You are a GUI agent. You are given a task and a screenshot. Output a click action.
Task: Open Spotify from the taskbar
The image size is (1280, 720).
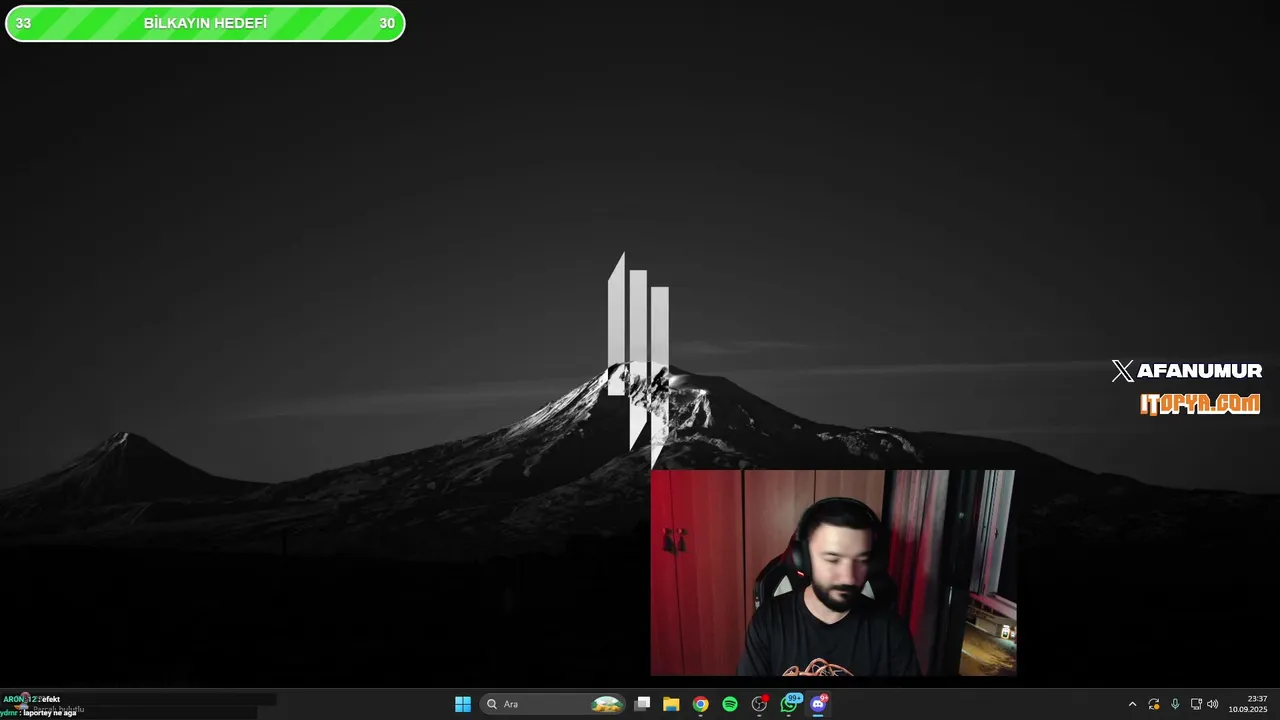tap(730, 704)
